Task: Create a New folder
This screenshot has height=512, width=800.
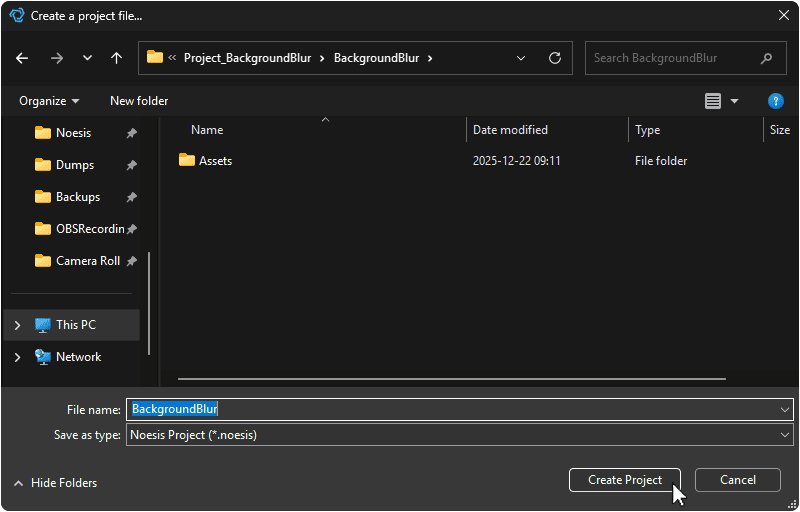Action: 139,101
